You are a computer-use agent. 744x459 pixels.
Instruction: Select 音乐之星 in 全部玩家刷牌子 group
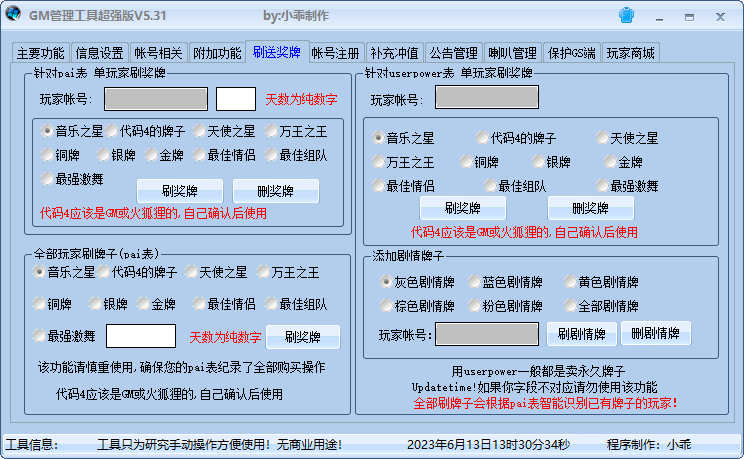pos(64,272)
